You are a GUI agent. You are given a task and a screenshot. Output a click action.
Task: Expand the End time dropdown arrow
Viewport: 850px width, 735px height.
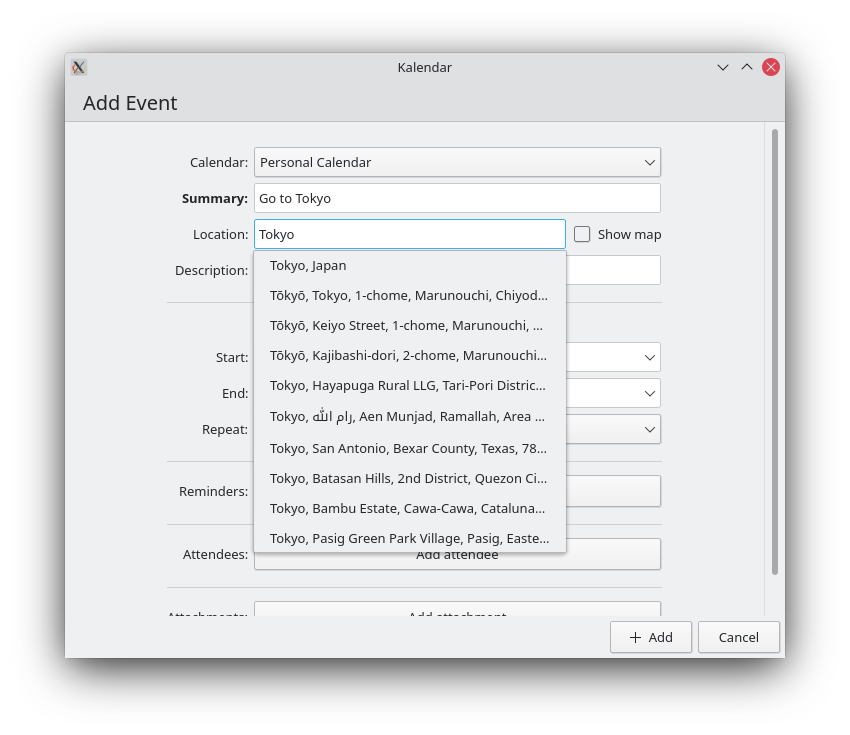650,393
